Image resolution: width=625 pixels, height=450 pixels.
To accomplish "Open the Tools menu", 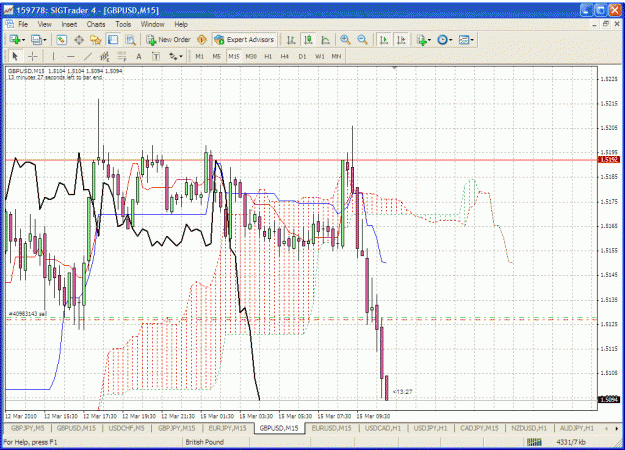I will click(x=123, y=24).
